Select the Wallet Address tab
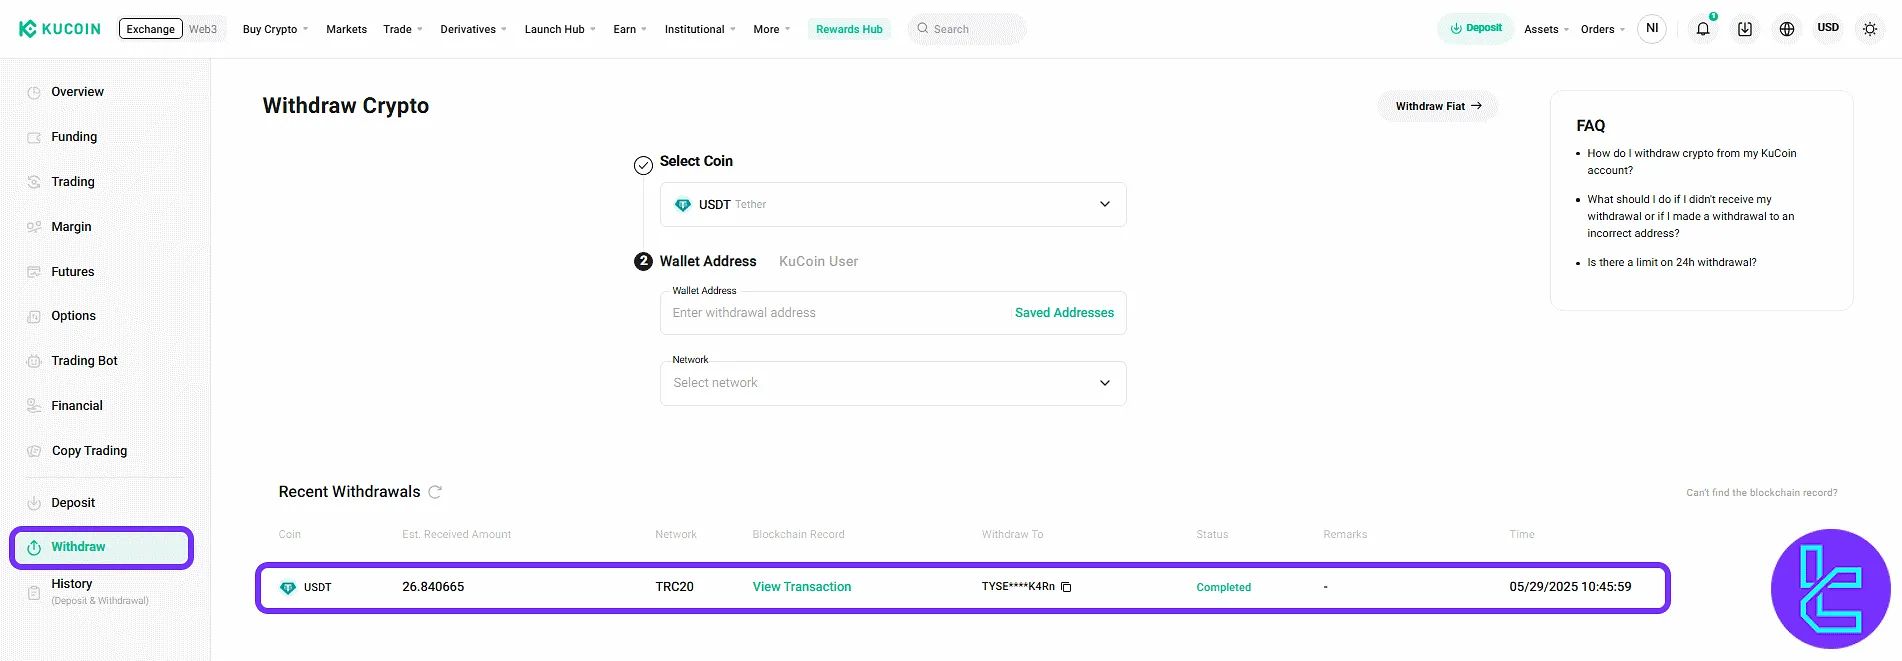This screenshot has width=1902, height=661. coord(708,261)
